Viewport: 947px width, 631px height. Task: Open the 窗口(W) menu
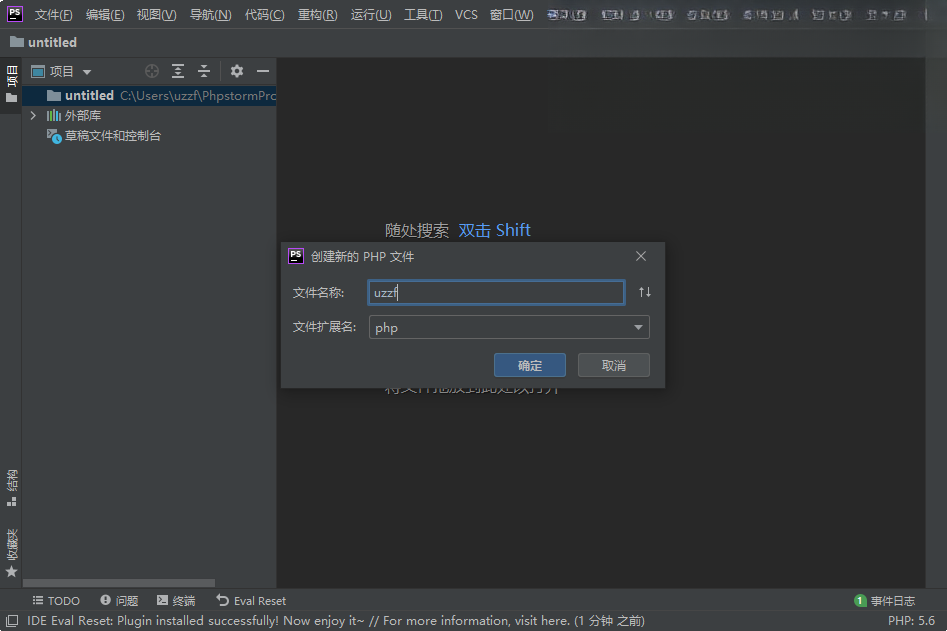click(x=512, y=14)
